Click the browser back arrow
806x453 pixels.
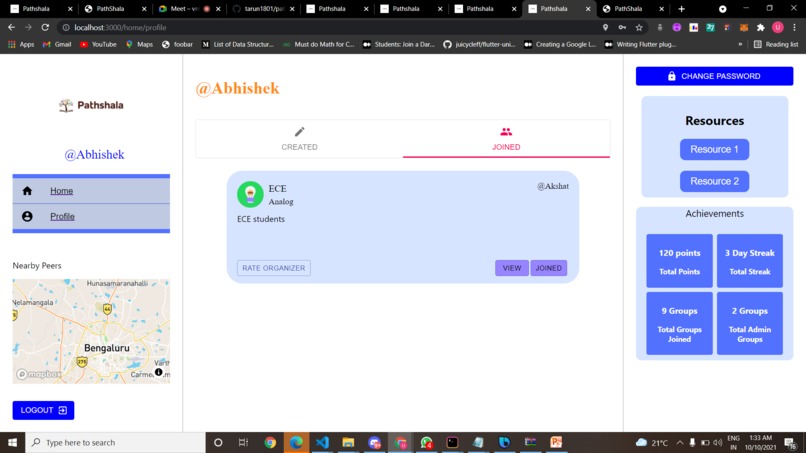click(11, 27)
